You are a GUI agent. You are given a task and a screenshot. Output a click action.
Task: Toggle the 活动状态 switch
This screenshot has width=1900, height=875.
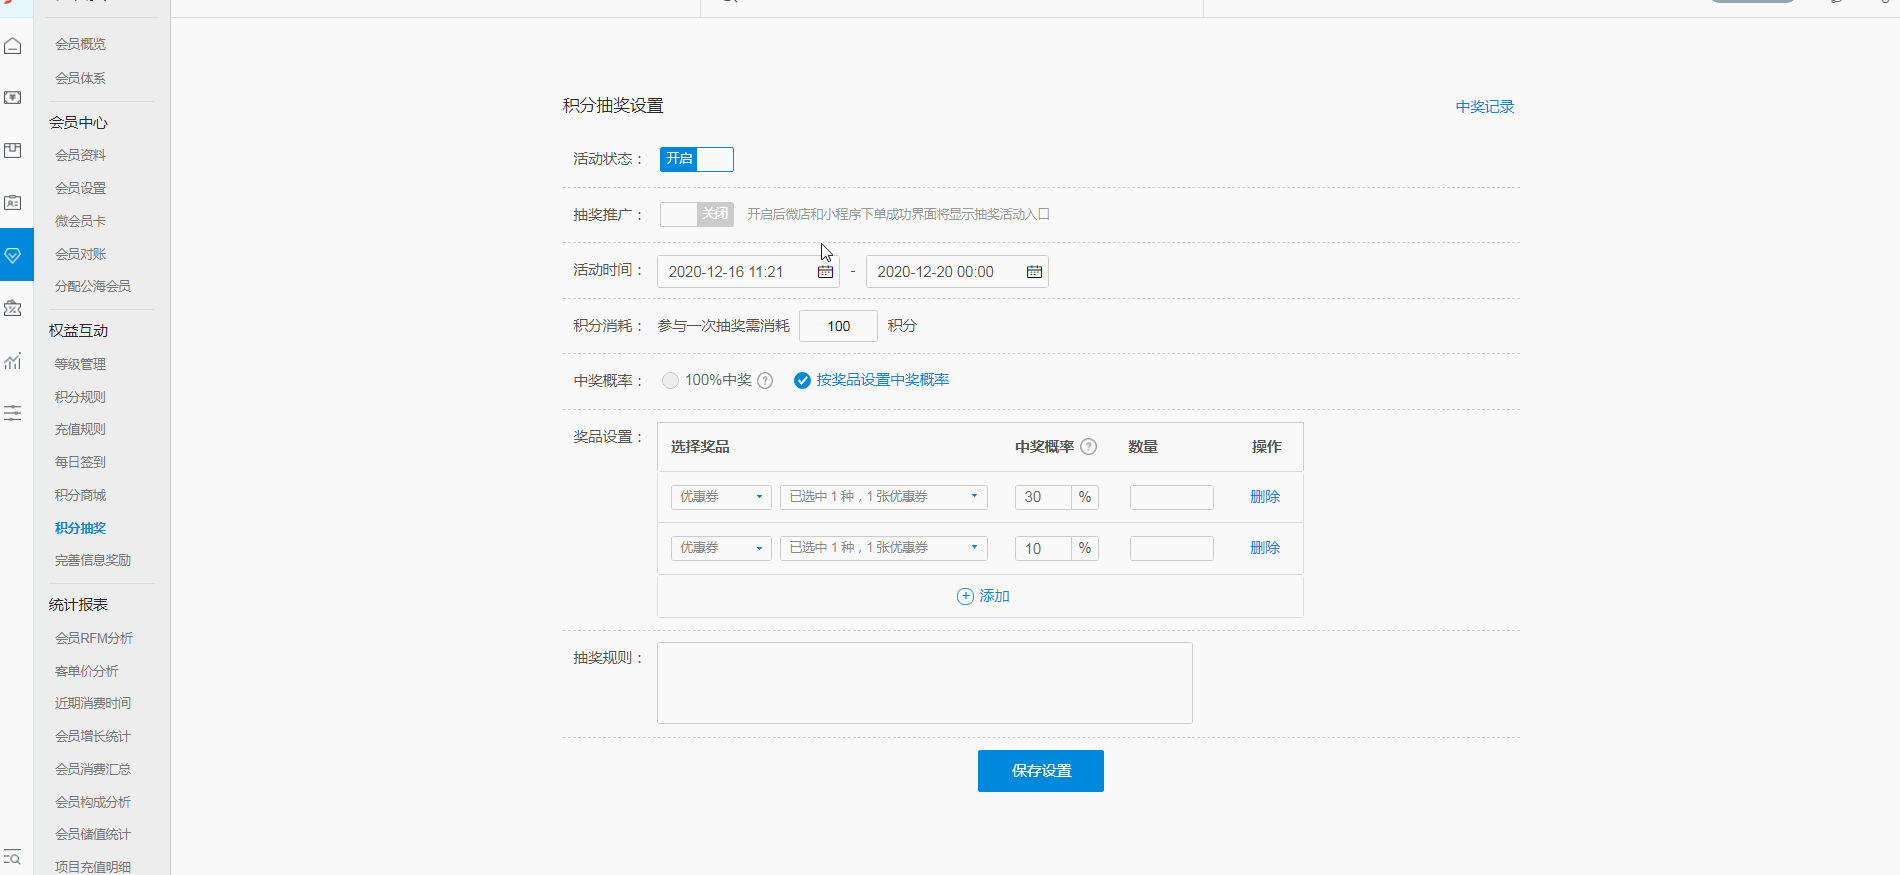point(696,159)
